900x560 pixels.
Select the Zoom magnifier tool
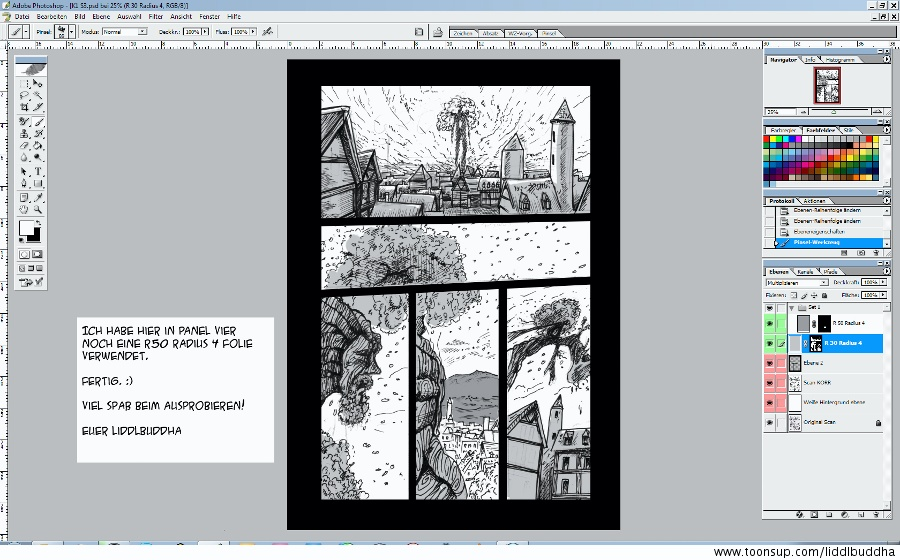coord(37,210)
